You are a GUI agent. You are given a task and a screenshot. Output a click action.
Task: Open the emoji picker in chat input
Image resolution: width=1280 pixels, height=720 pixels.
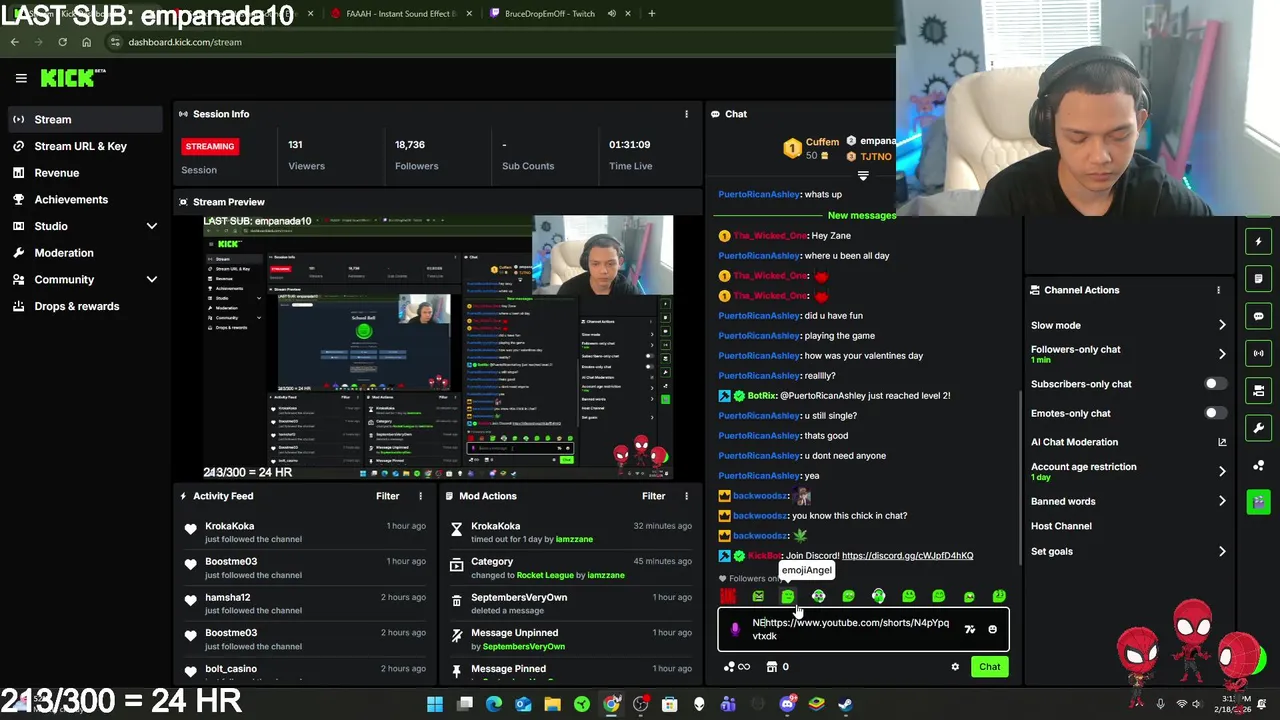(992, 630)
